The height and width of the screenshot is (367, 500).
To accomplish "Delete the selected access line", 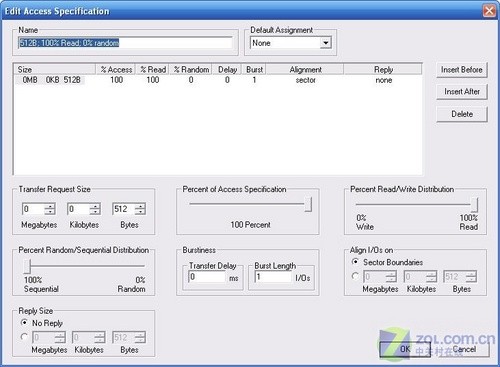I will 462,114.
